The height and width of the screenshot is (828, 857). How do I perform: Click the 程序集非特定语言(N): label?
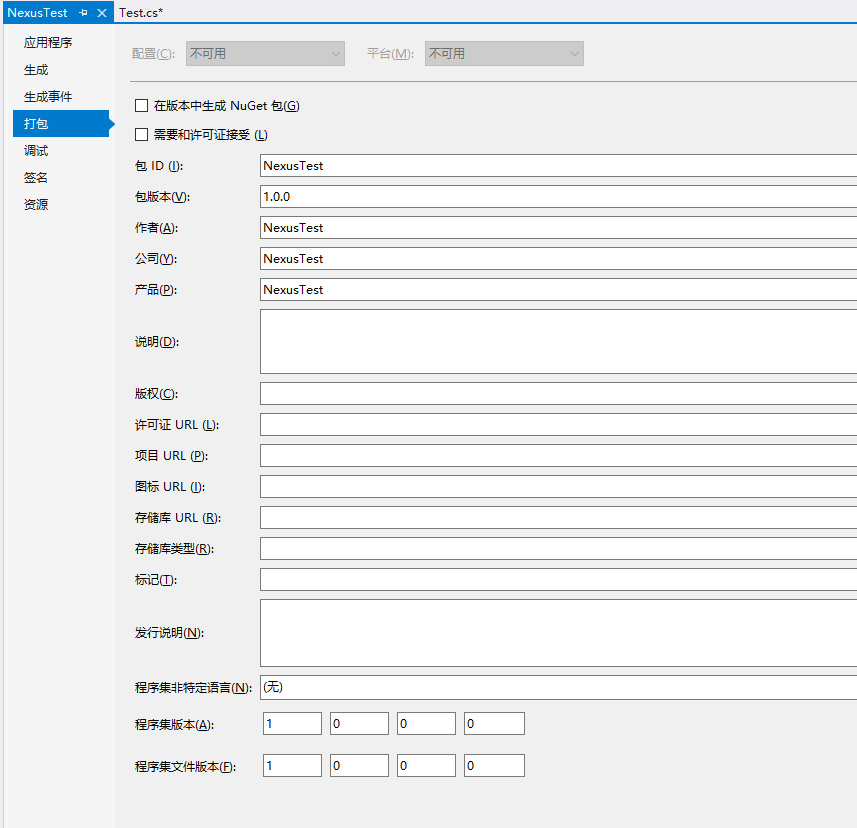click(193, 688)
